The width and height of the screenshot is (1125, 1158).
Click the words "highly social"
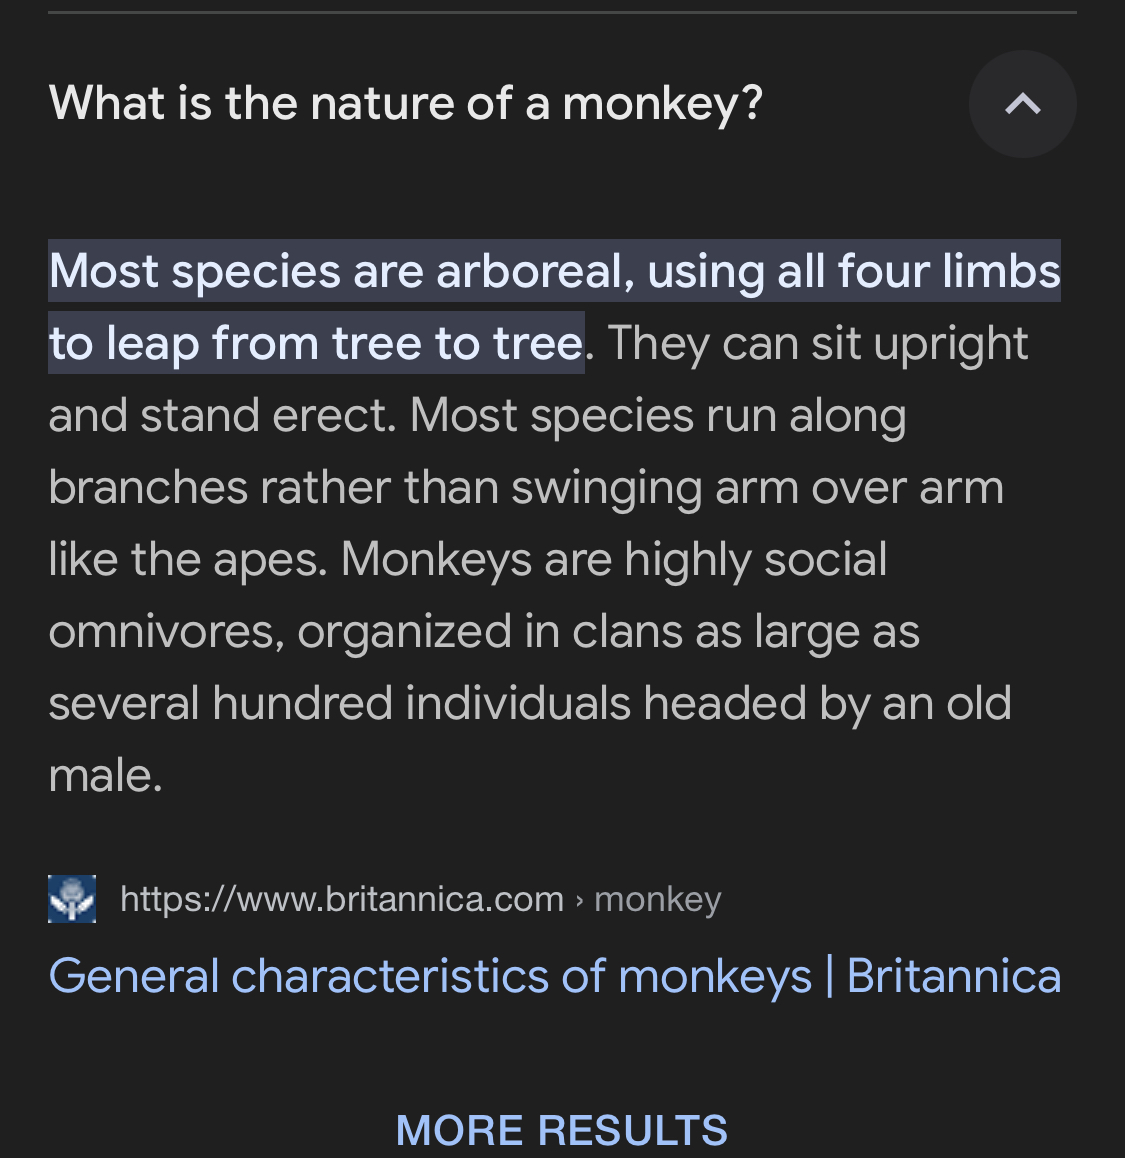click(755, 560)
